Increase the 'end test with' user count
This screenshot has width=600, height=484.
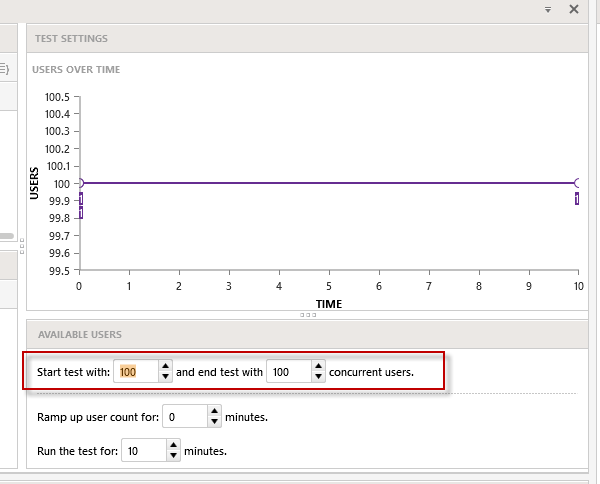318,366
